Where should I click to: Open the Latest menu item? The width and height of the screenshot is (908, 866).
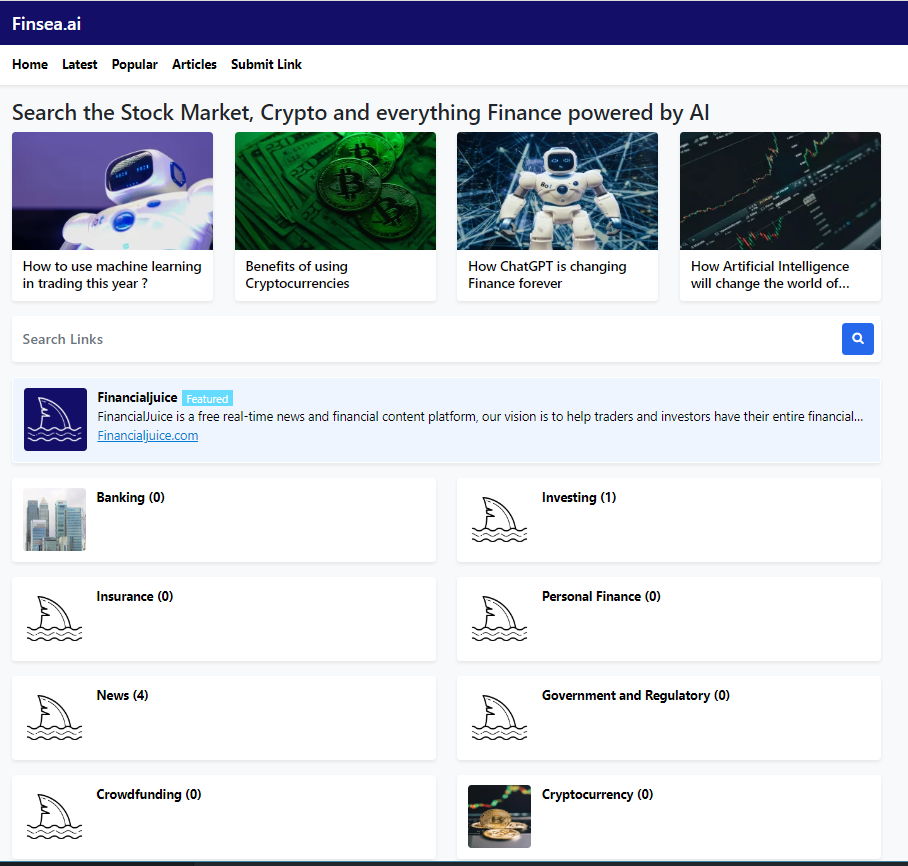pyautogui.click(x=80, y=64)
